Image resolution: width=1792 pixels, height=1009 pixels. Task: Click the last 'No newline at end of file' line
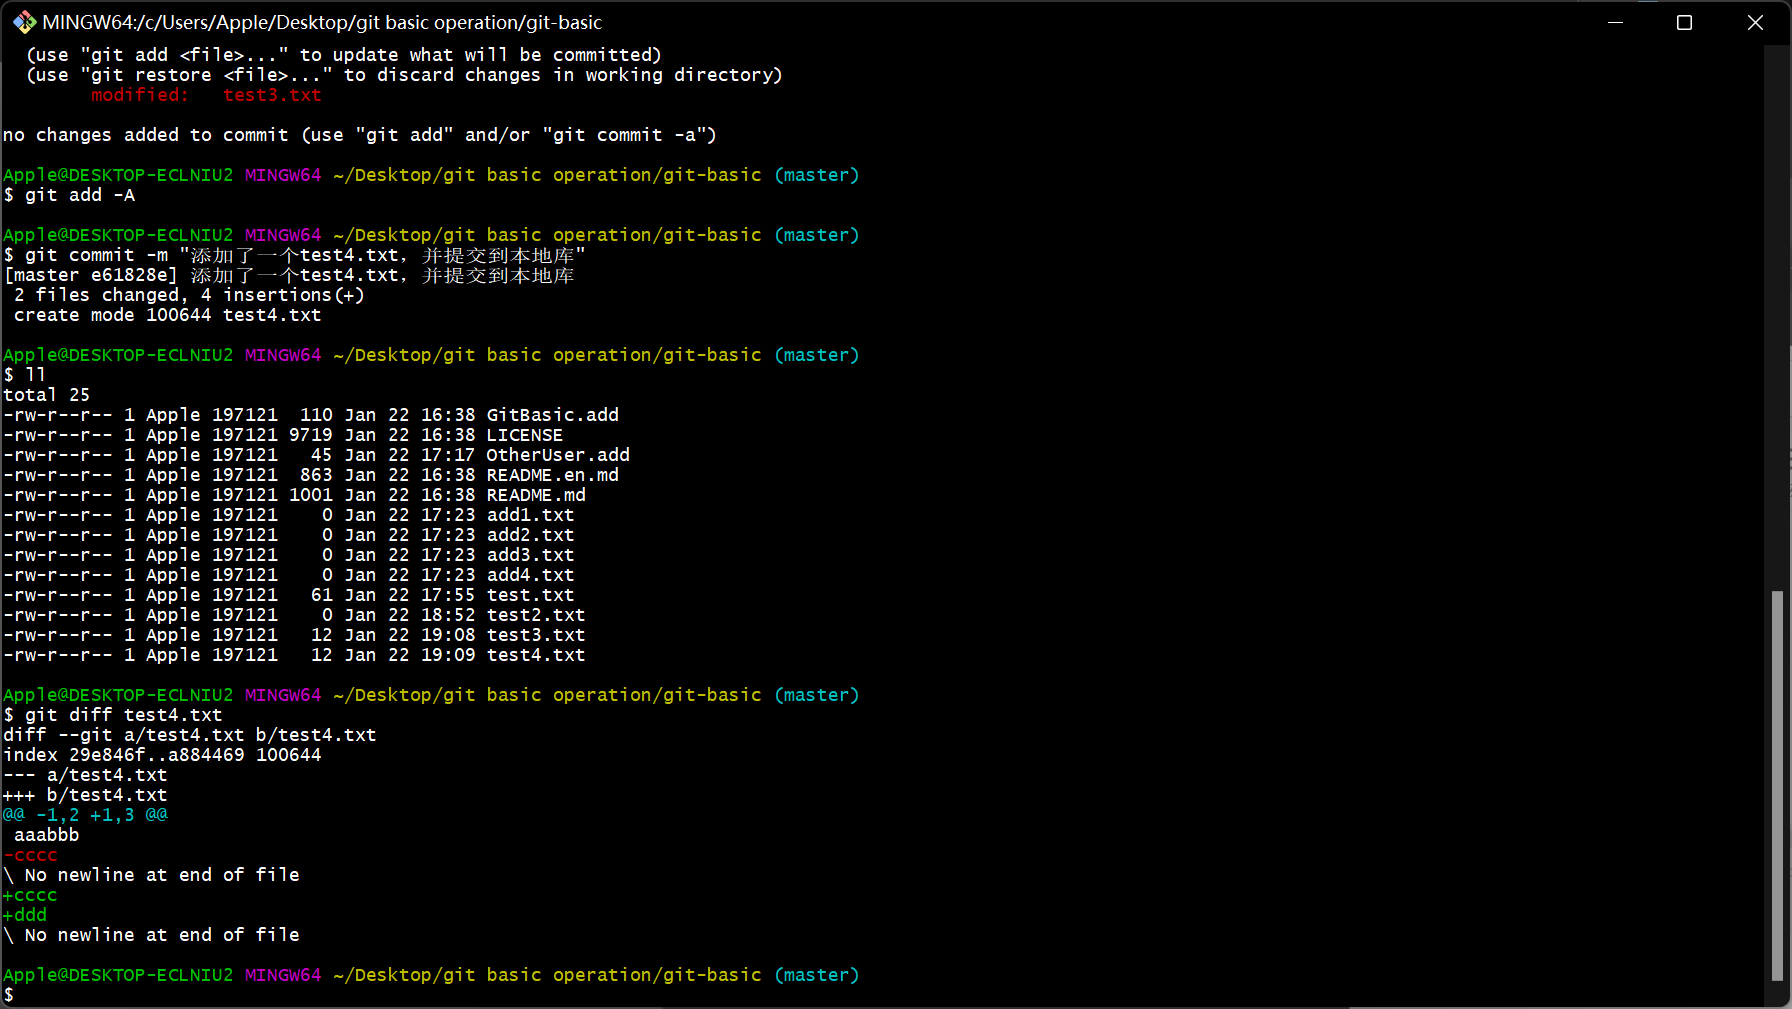[x=151, y=935]
